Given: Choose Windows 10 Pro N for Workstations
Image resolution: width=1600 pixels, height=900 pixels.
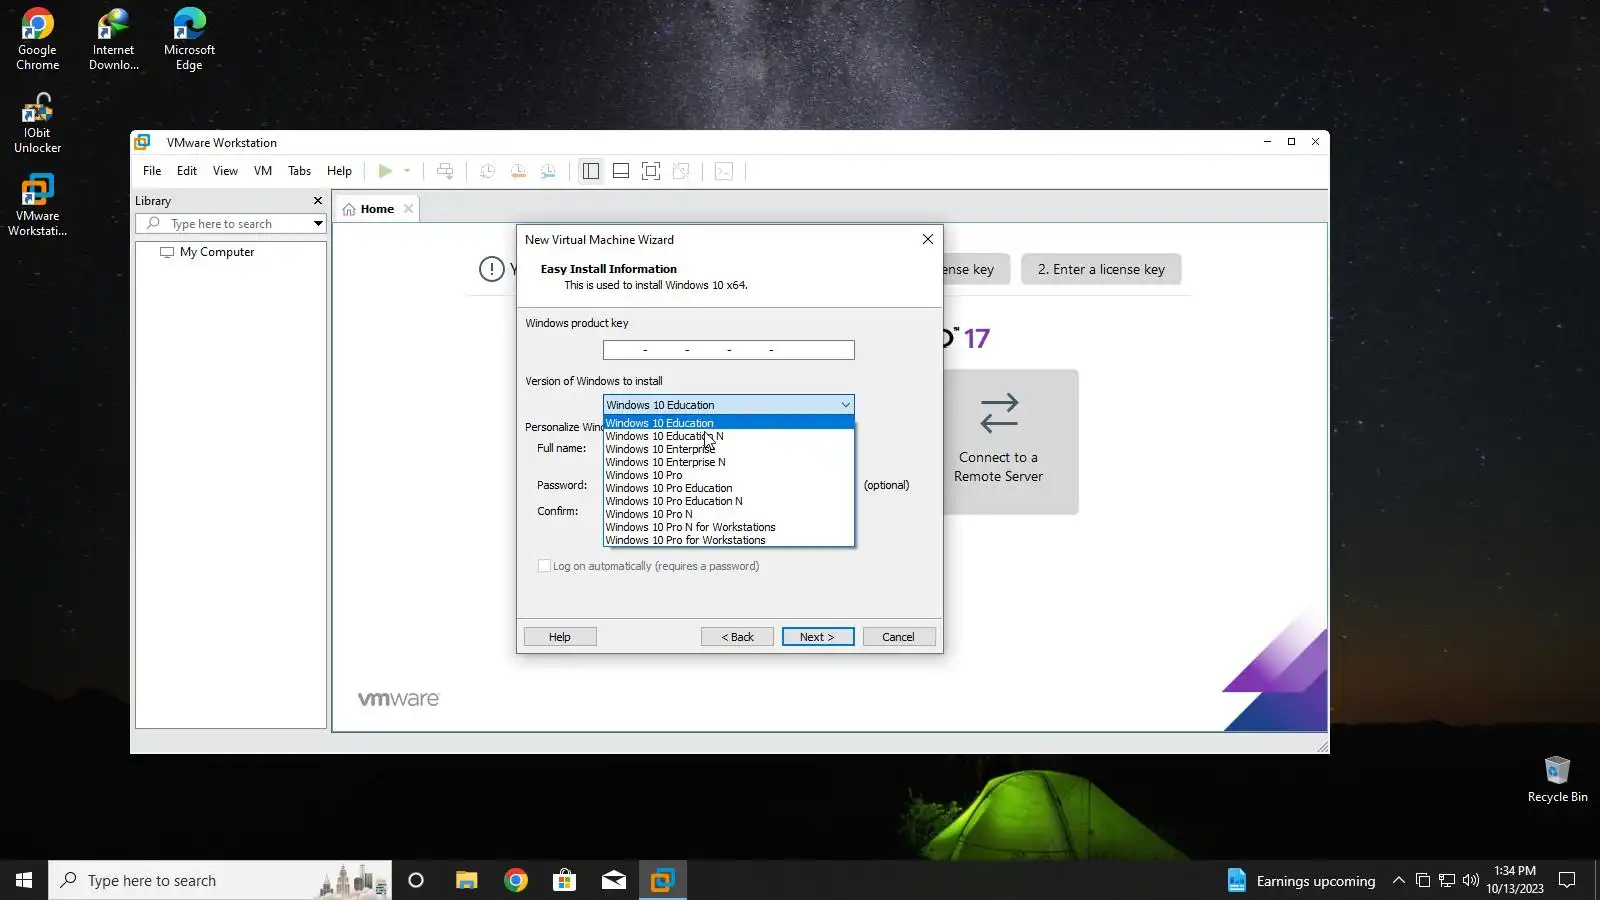Looking at the screenshot, I should coord(729,527).
